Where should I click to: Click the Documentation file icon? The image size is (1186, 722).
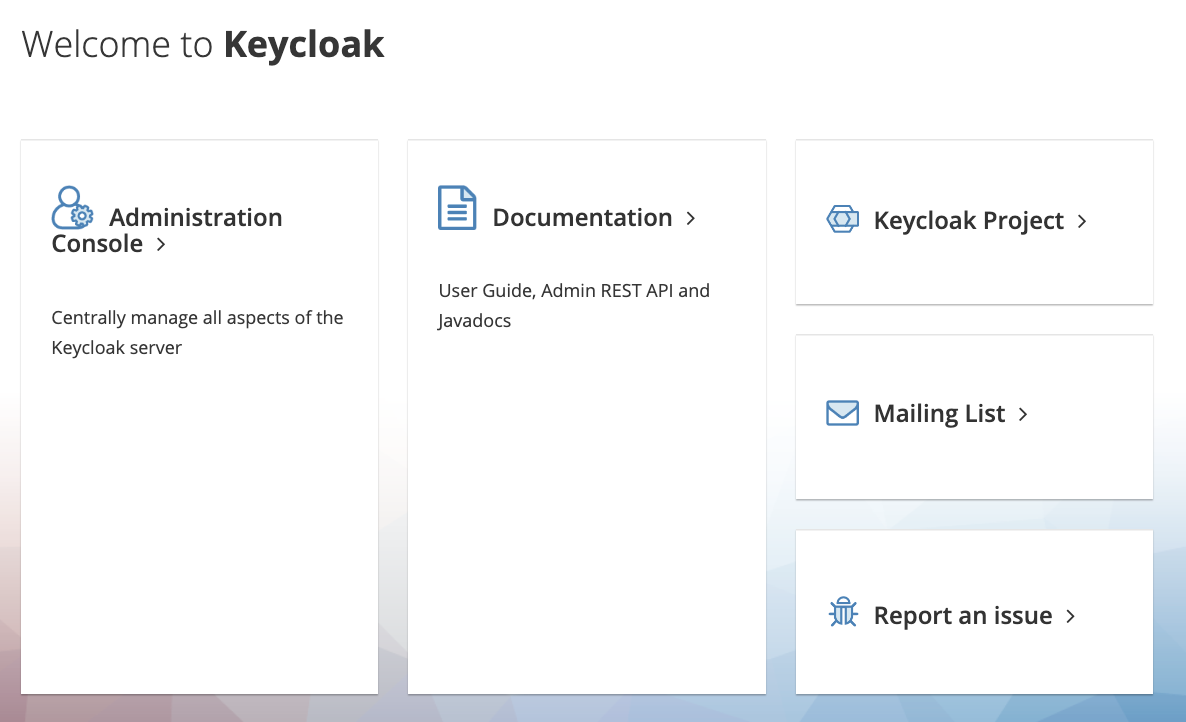[457, 208]
